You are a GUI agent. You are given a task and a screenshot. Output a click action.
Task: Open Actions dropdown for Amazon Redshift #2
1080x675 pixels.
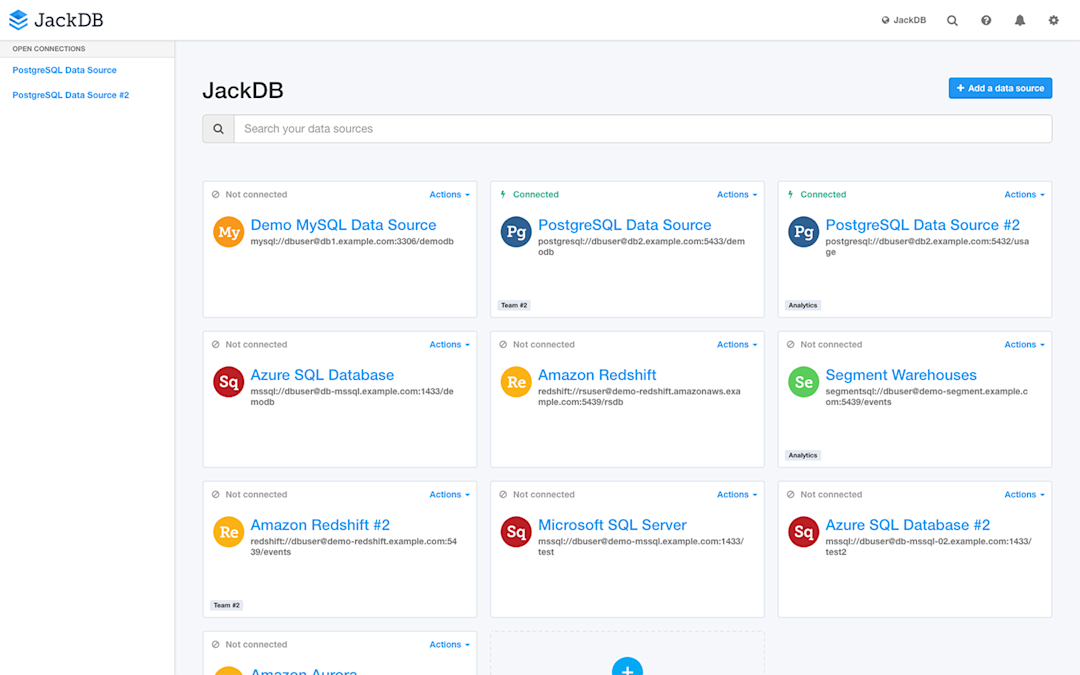(x=449, y=495)
